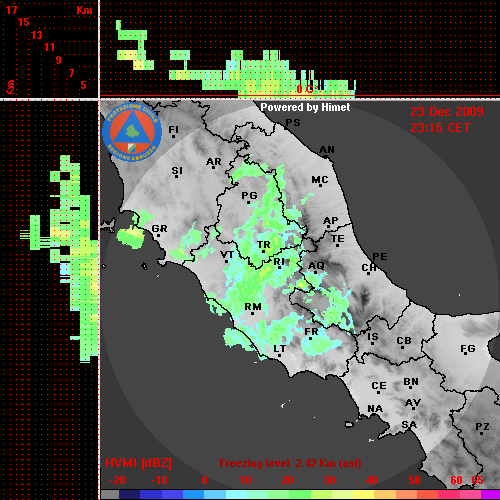Viewport: 500px width, 500px height.
Task: Click the CH city label
Action: [369, 268]
